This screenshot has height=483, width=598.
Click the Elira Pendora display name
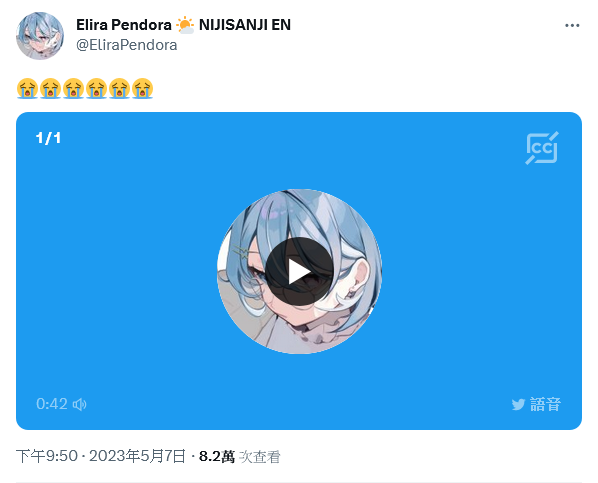pos(124,25)
